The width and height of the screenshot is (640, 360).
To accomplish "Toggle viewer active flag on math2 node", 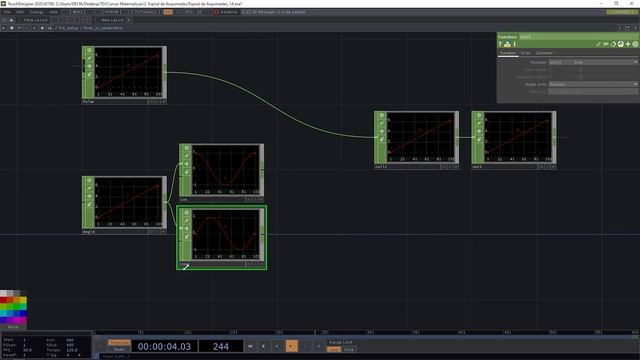I will 381,116.
